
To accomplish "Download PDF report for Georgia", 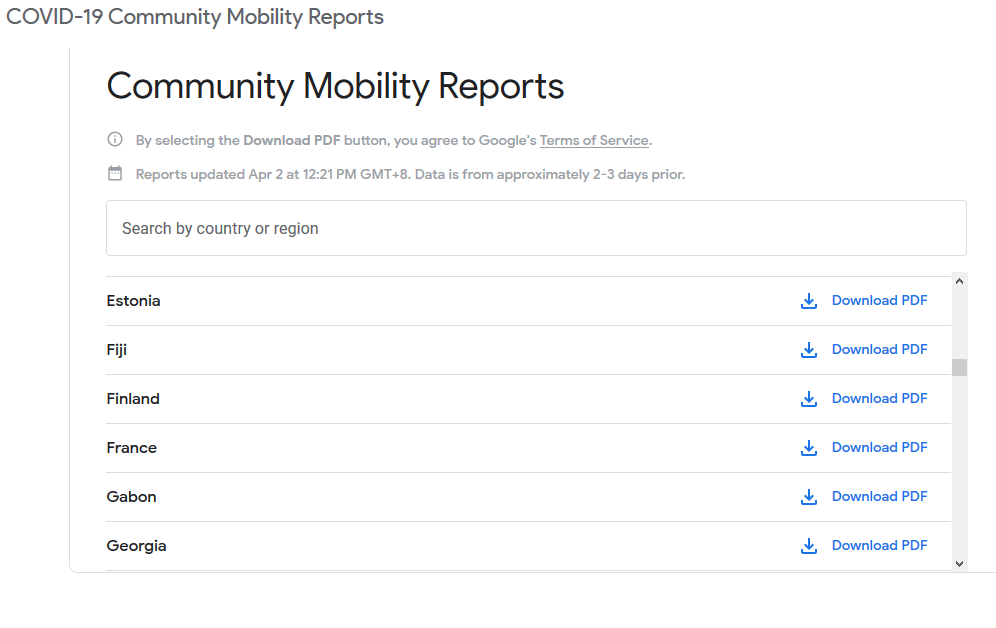I will coord(879,546).
